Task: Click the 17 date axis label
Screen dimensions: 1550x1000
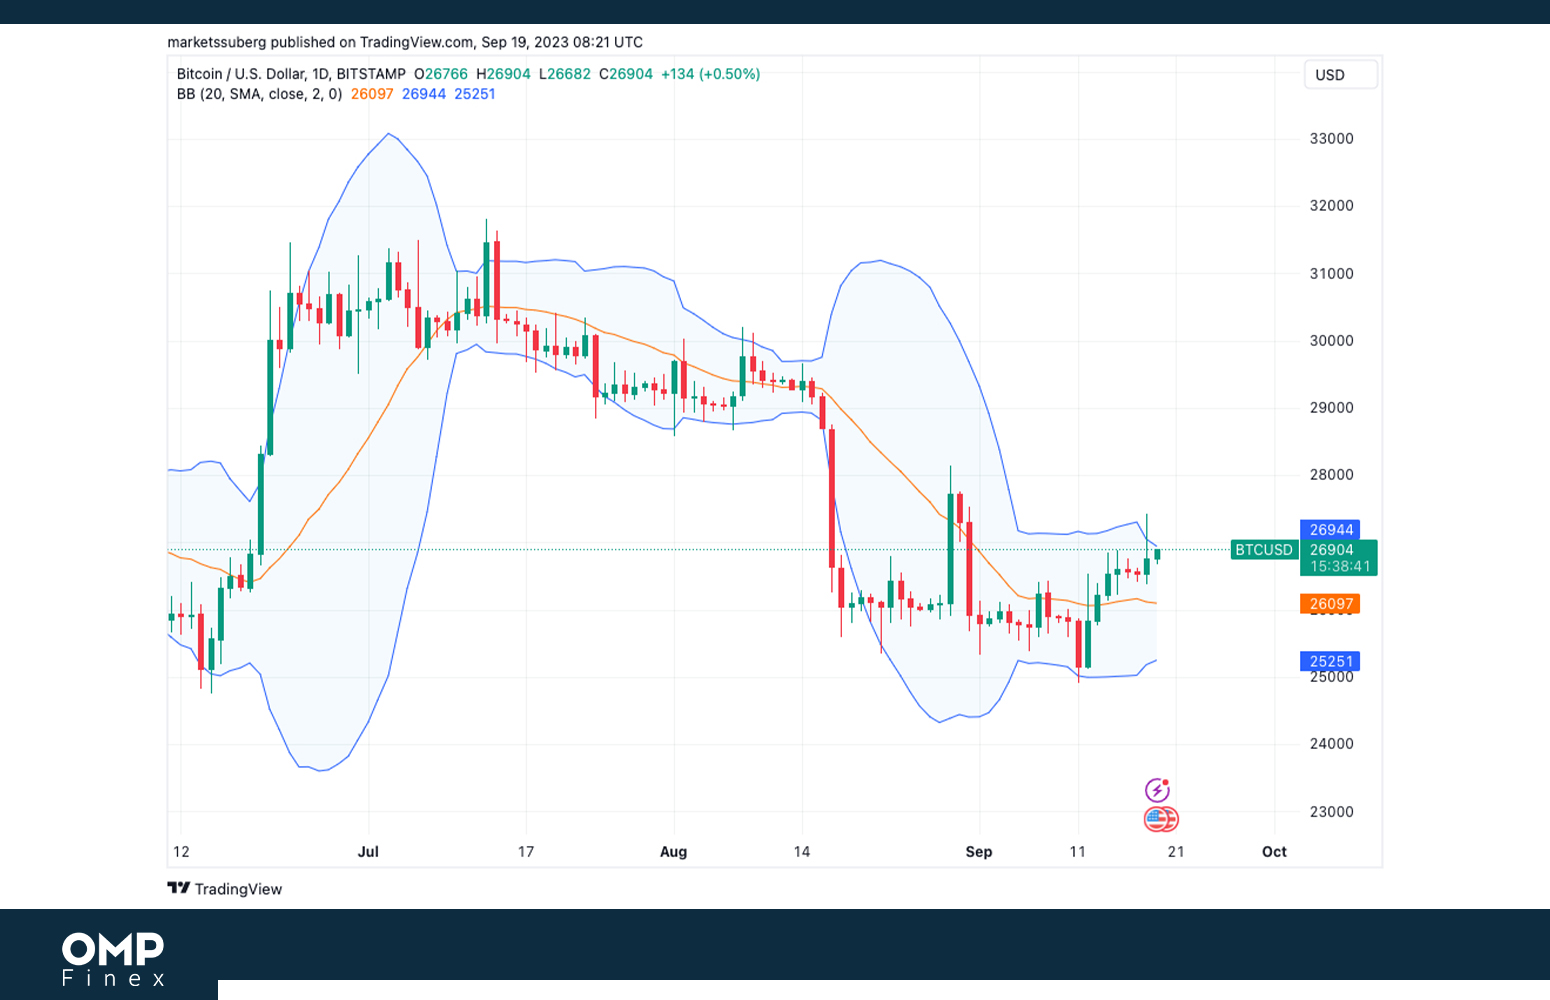Action: [526, 852]
